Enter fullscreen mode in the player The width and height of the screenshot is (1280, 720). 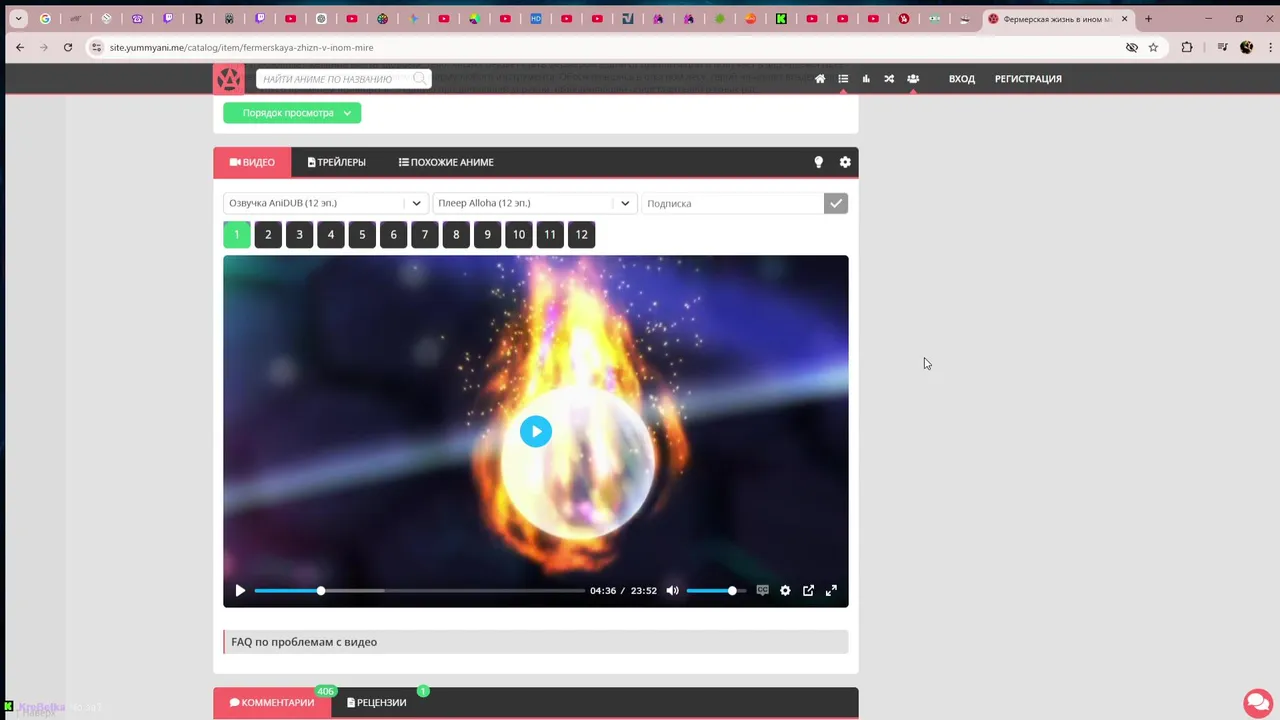(x=831, y=590)
